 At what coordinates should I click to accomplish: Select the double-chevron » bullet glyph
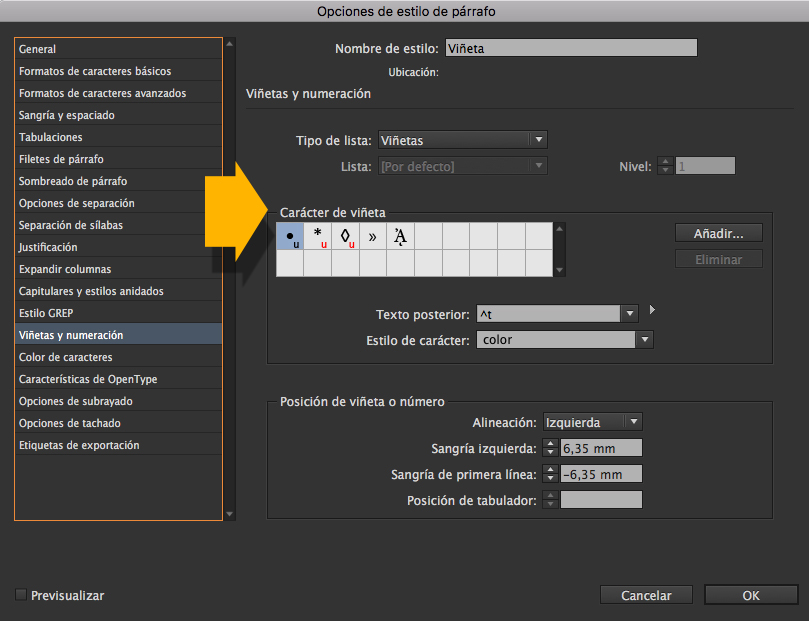pos(373,236)
